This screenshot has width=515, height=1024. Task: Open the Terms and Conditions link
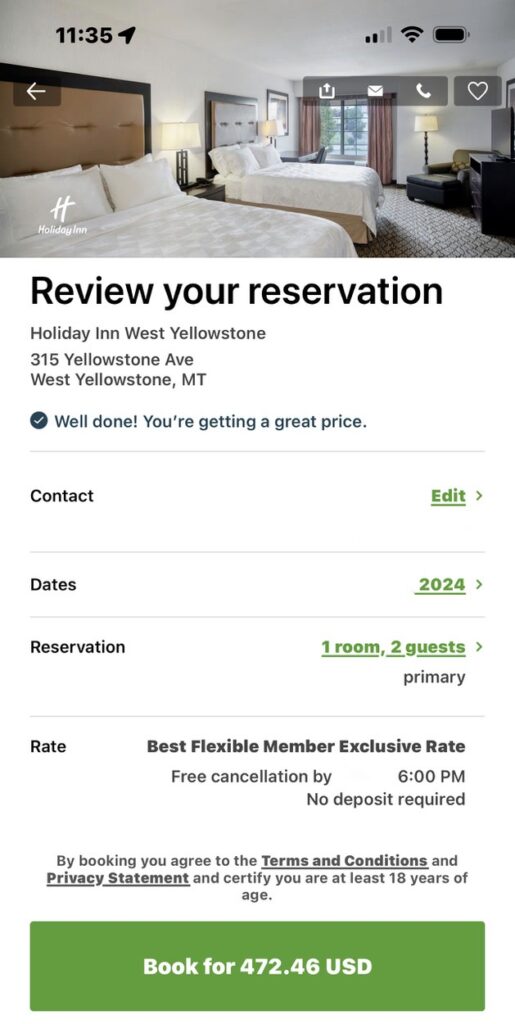click(345, 860)
